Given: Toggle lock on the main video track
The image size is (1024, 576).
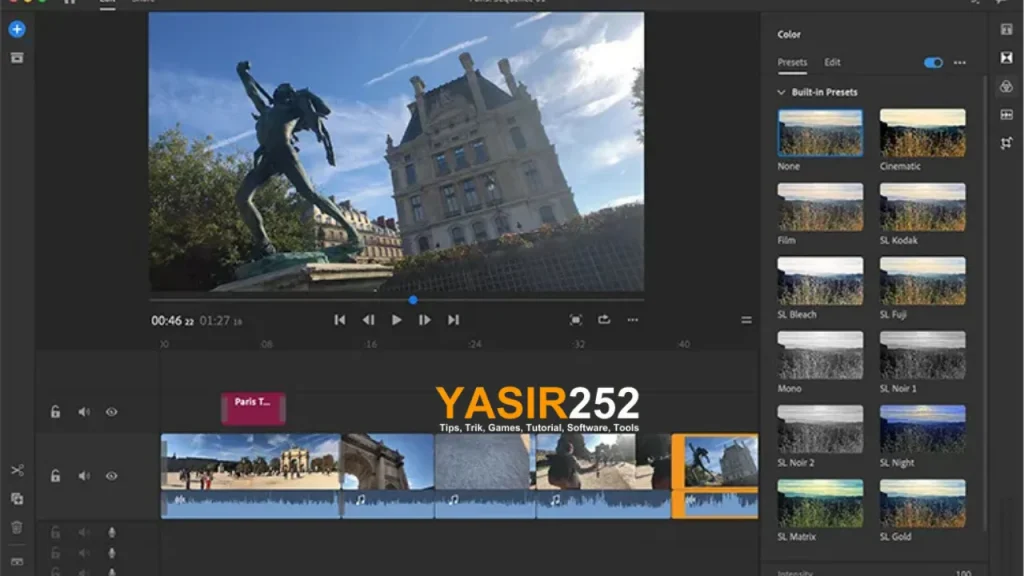Looking at the screenshot, I should [x=56, y=476].
